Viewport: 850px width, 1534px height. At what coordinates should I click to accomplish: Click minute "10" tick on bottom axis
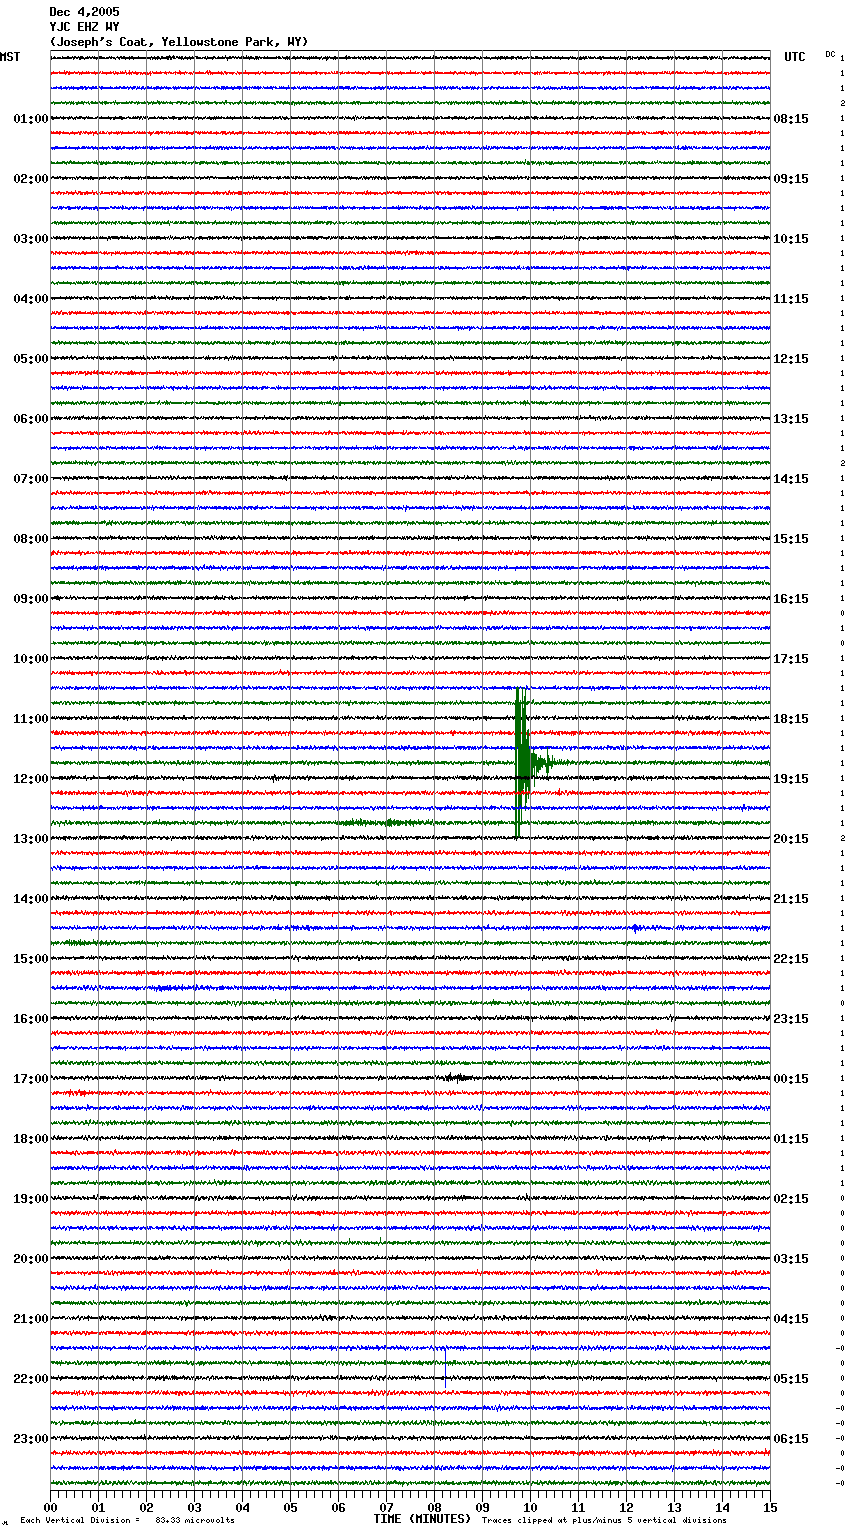click(530, 1507)
